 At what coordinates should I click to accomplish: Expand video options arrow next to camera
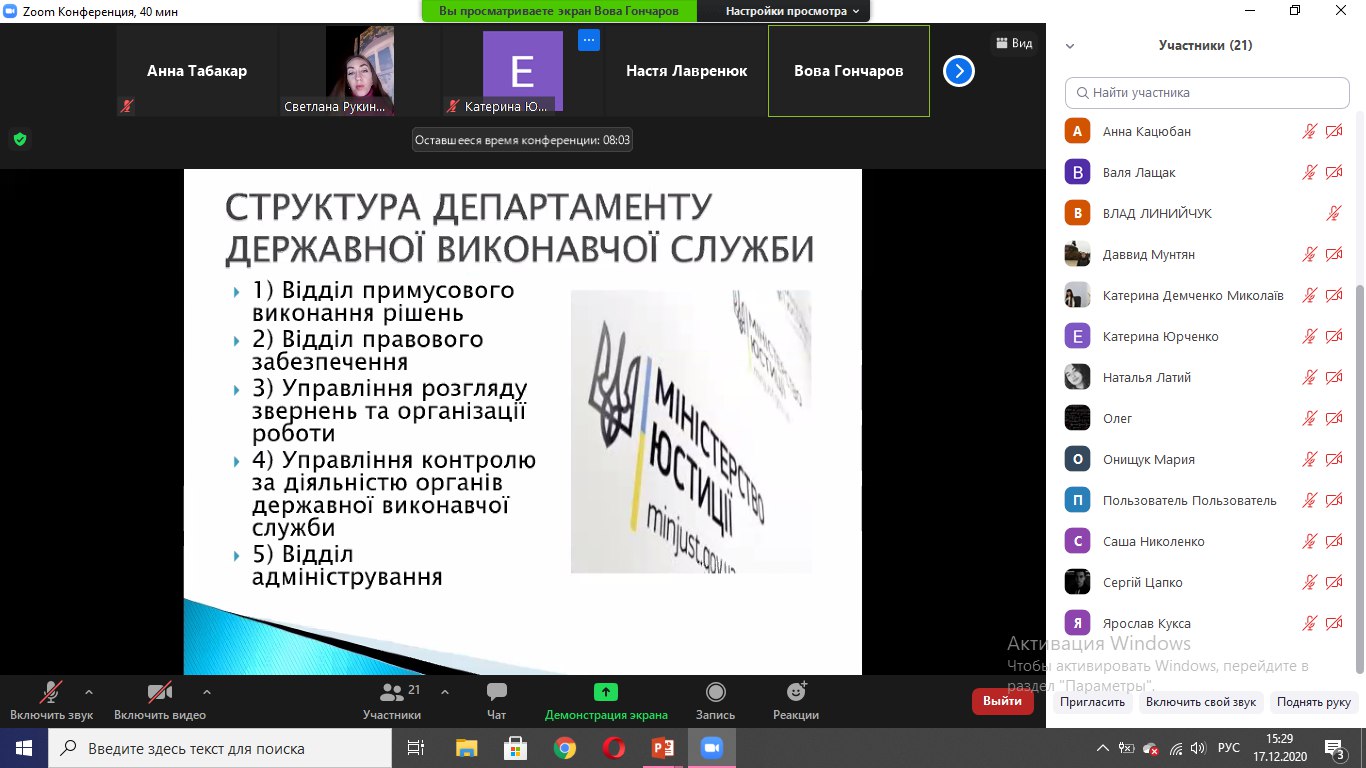(x=207, y=691)
